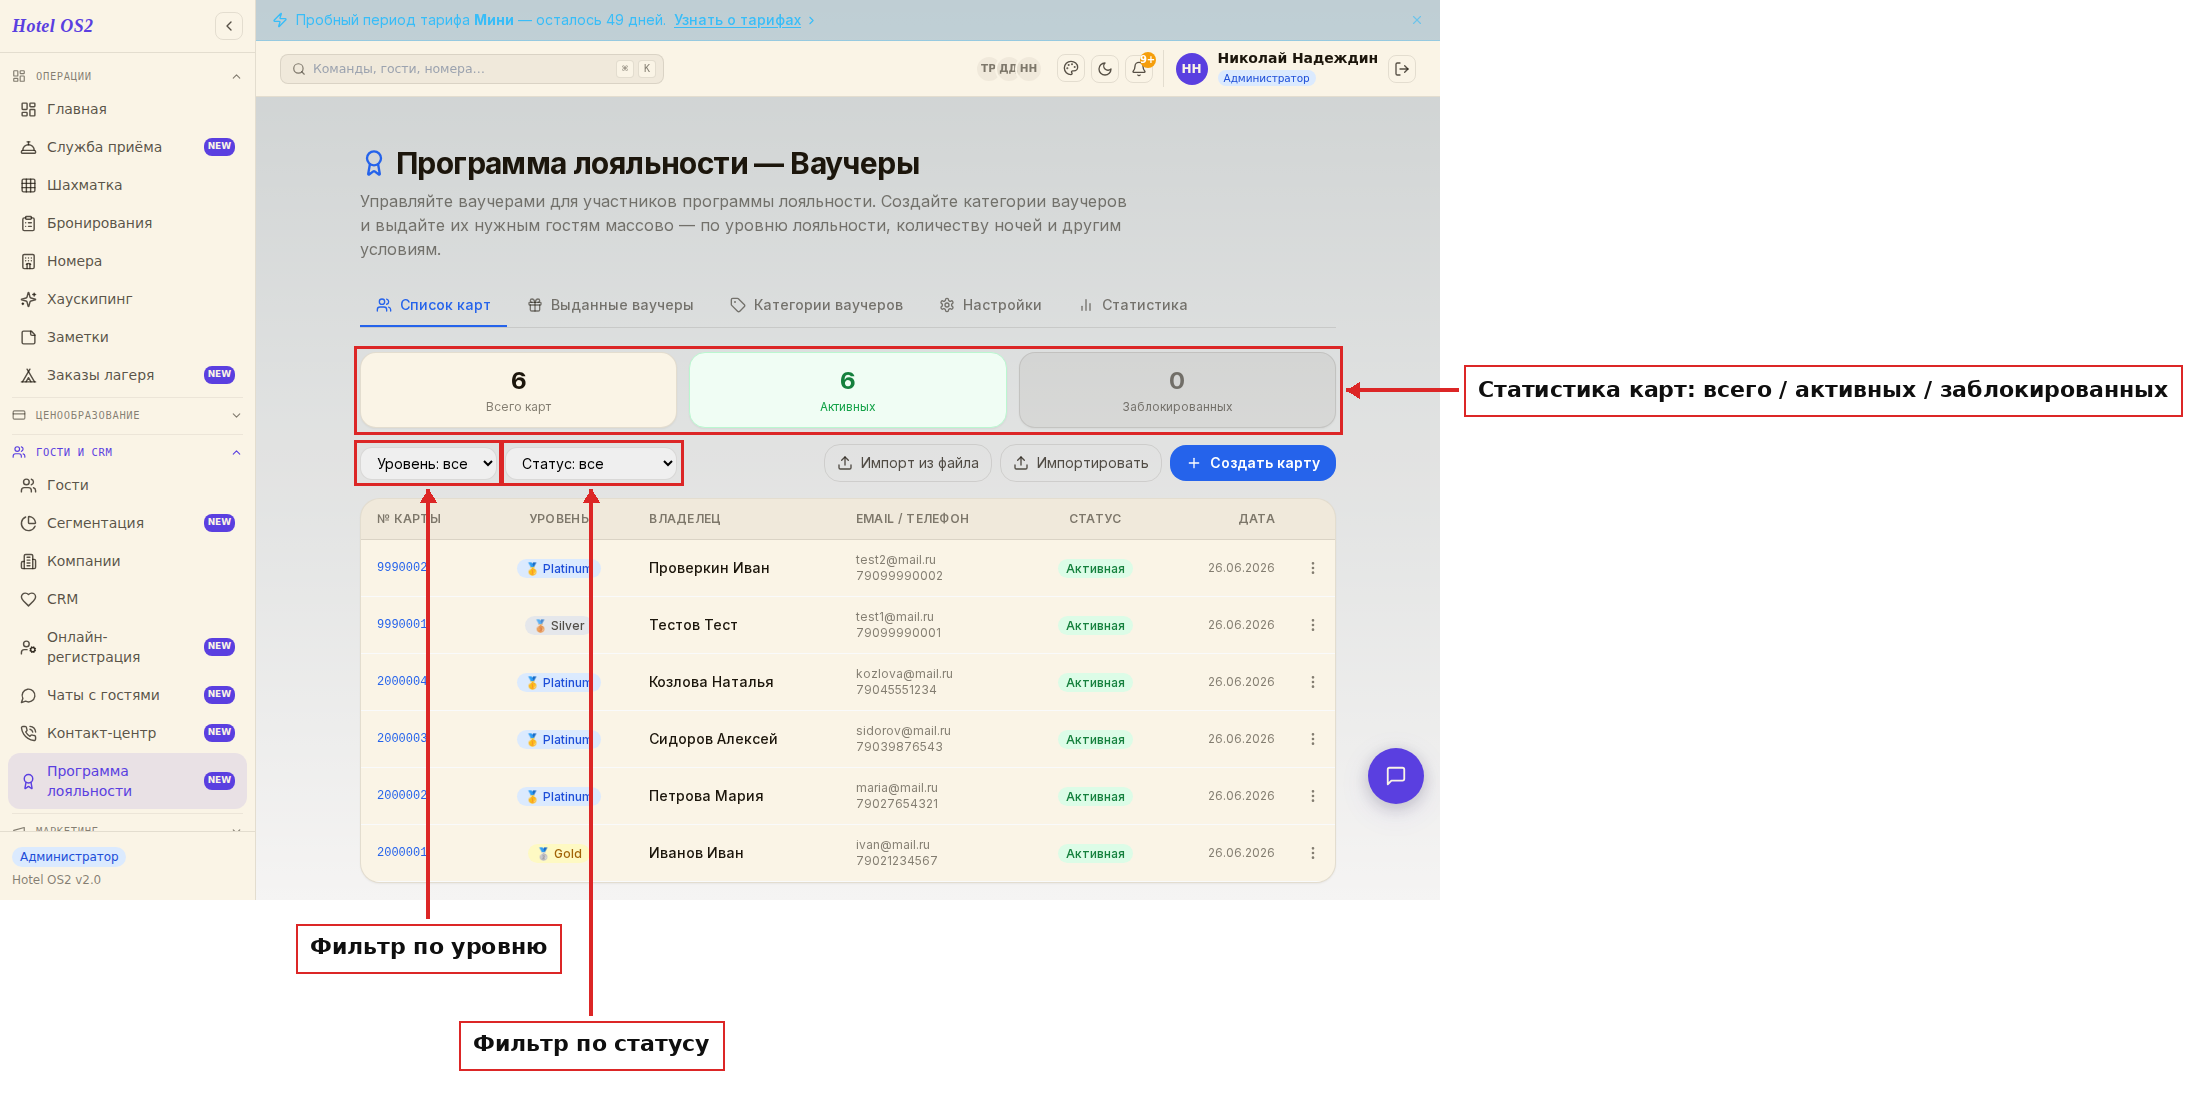Screen dimensions: 2206x1094
Task: Open Бронирования section
Action: point(127,223)
